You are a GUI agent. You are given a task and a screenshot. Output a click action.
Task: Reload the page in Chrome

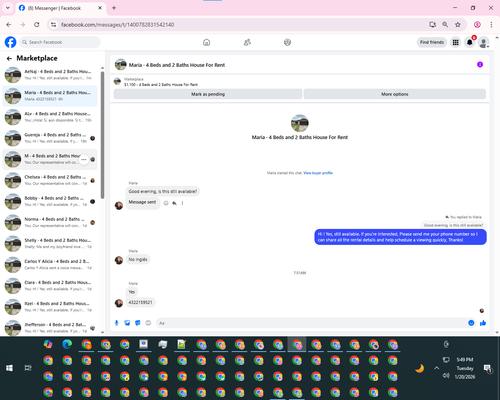click(x=37, y=25)
